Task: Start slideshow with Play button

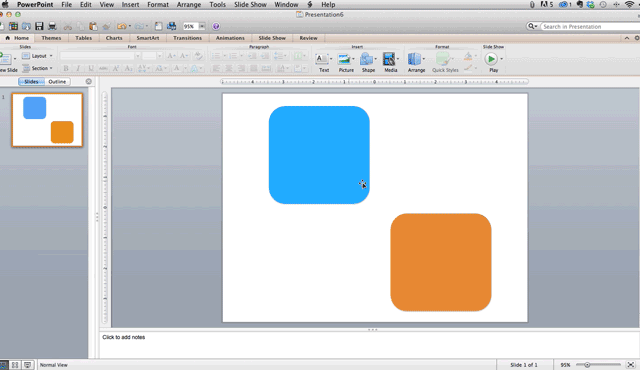Action: (x=491, y=59)
